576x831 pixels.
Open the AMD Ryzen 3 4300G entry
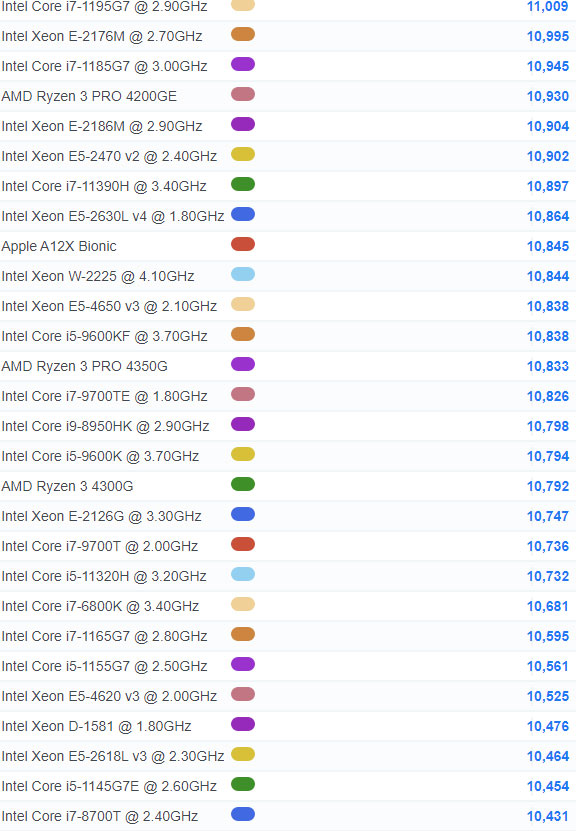67,487
